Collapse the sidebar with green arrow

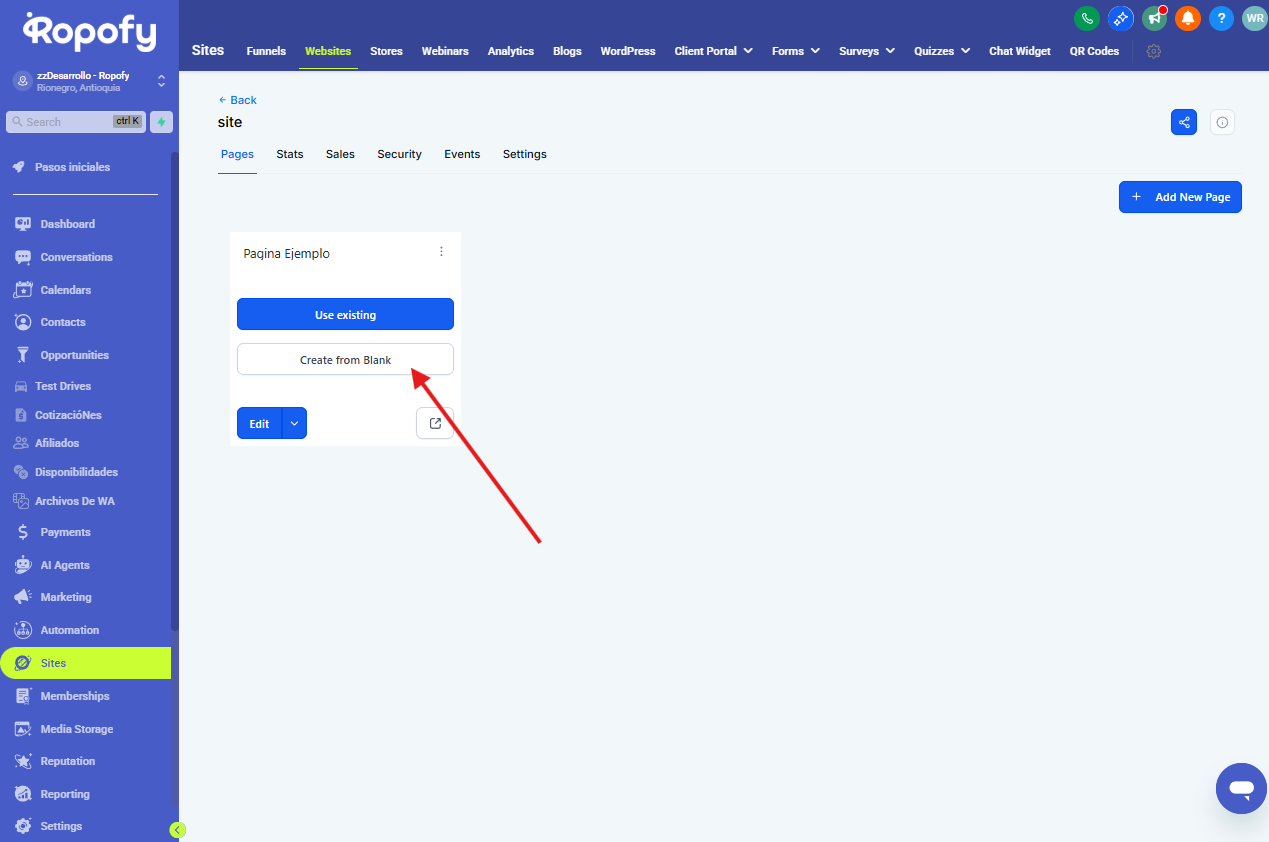(177, 829)
